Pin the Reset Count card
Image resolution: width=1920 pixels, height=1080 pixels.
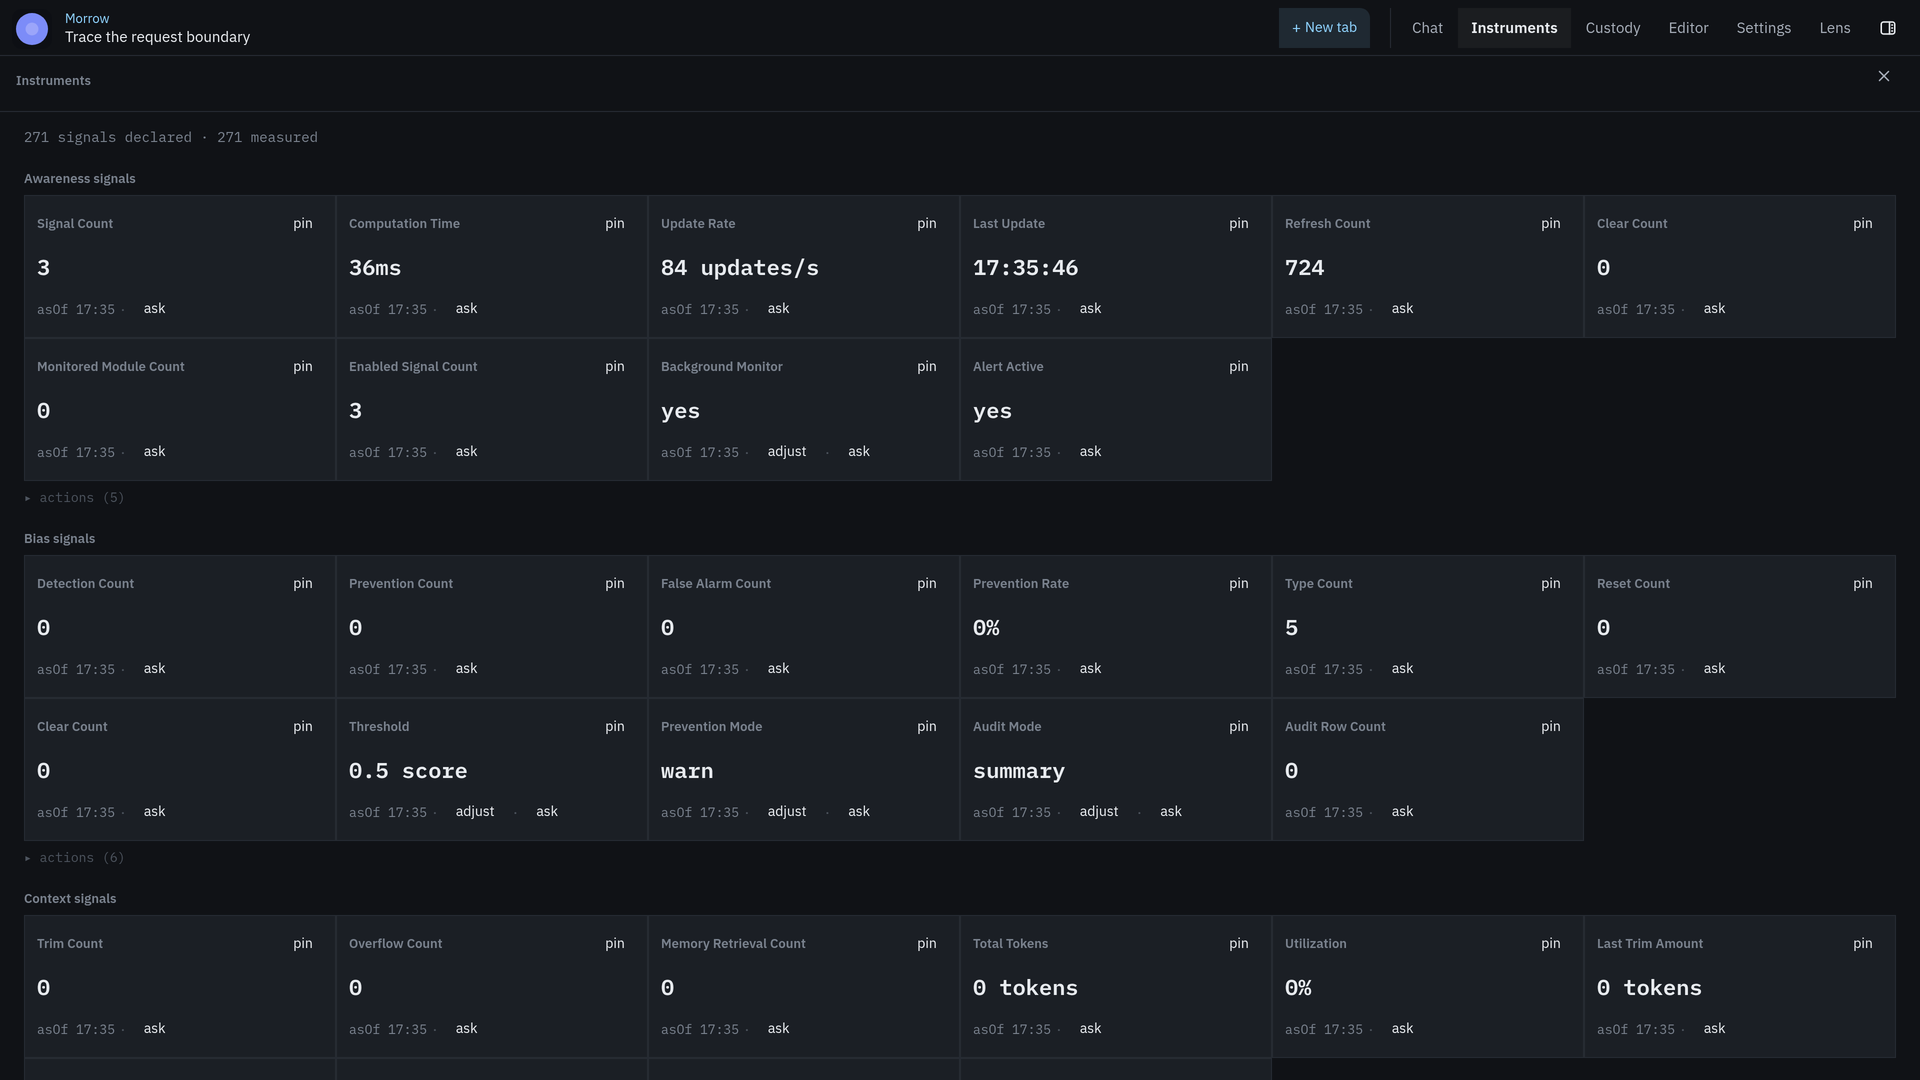[x=1863, y=583]
